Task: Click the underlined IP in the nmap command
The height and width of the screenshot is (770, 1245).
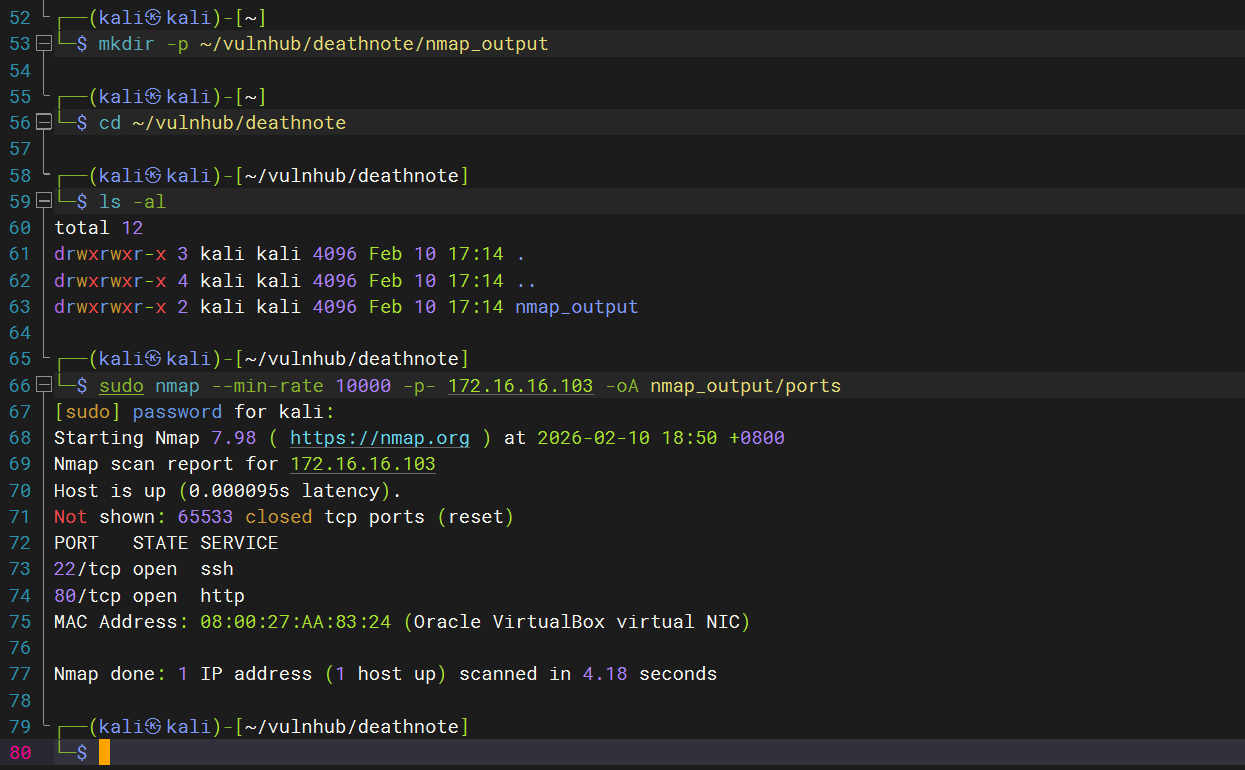Action: click(x=520, y=386)
